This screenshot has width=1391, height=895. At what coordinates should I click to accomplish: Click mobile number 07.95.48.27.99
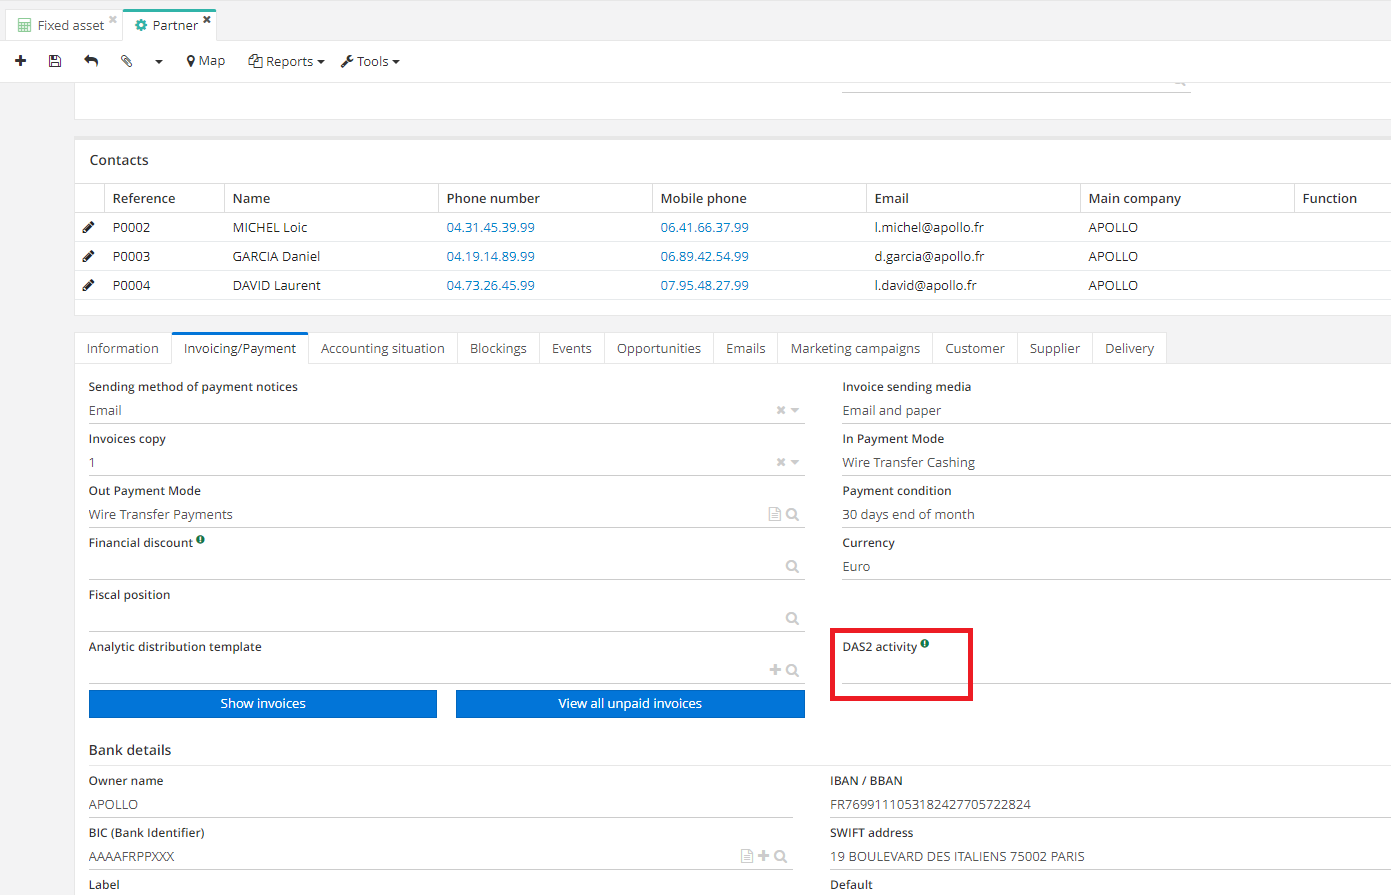click(704, 285)
